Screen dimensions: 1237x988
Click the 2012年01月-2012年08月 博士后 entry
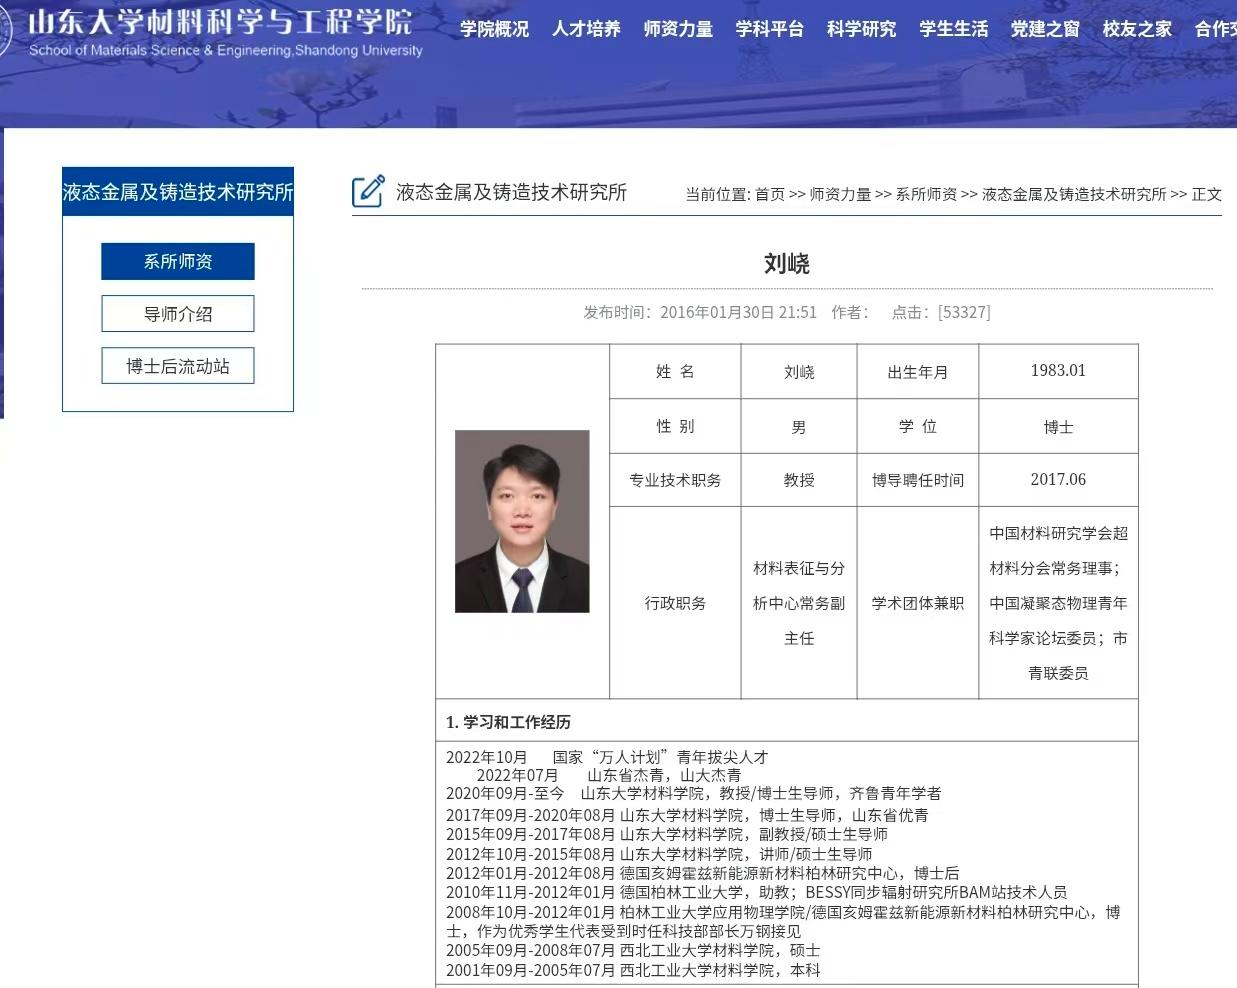point(703,873)
